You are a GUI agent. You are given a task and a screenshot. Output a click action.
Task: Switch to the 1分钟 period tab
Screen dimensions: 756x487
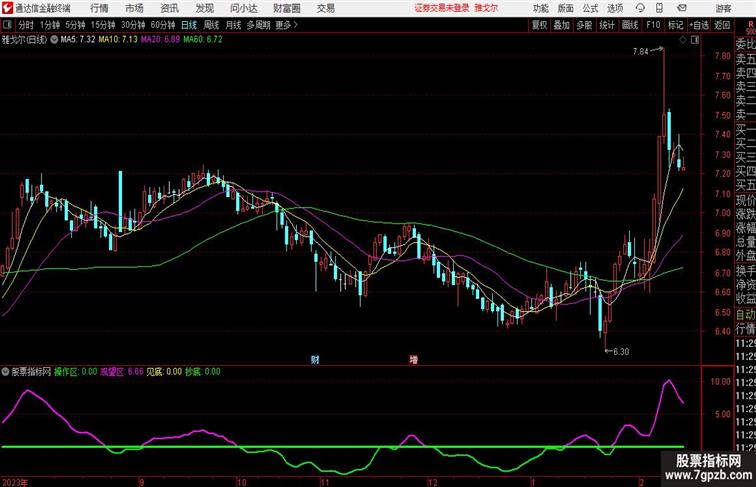[50, 25]
